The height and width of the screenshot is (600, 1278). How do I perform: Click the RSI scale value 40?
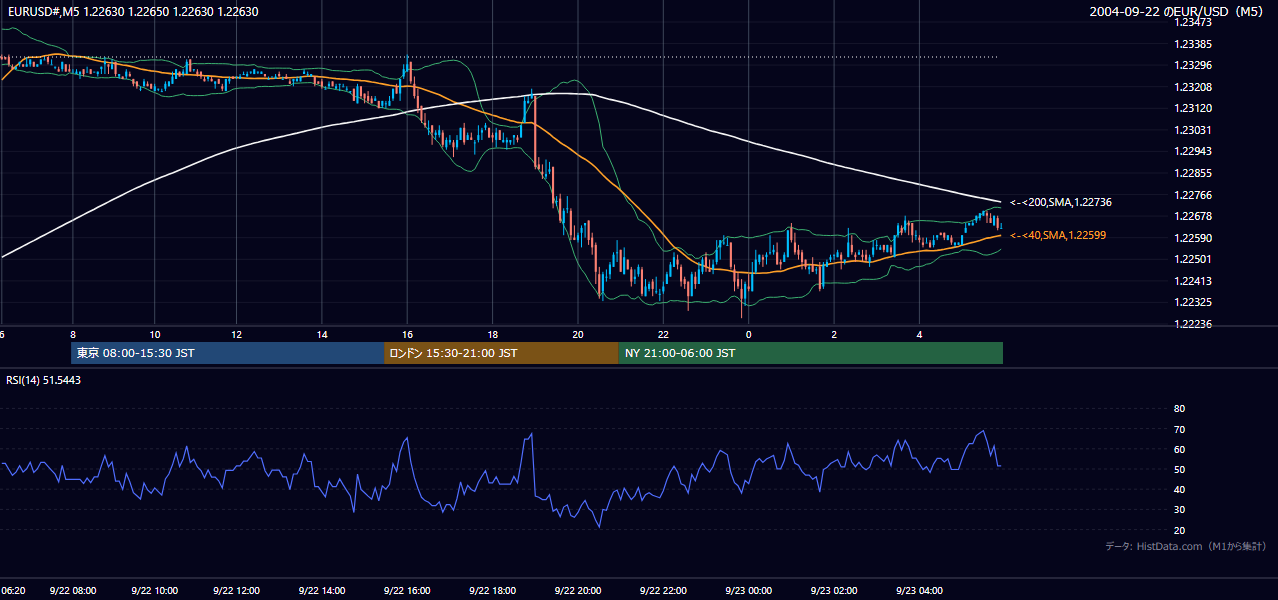click(x=1179, y=489)
